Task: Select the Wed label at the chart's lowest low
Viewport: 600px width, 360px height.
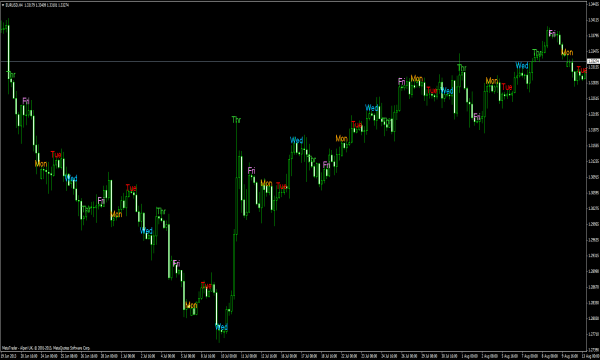Action: click(221, 327)
